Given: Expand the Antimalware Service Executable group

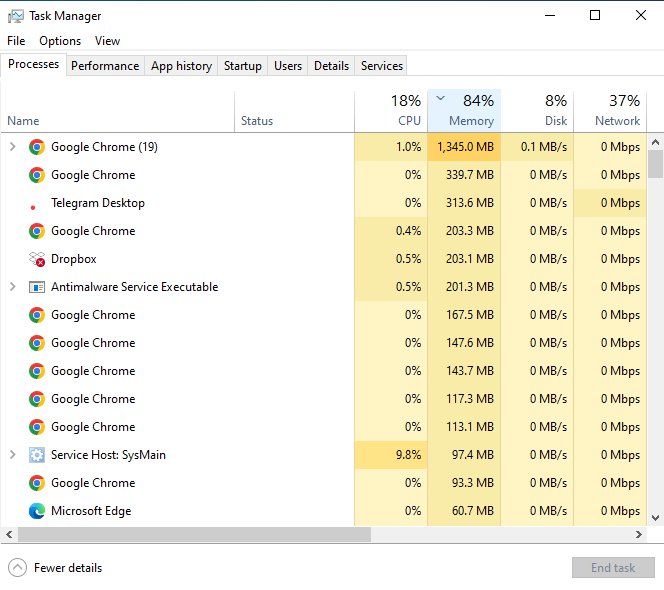Looking at the screenshot, I should (12, 287).
